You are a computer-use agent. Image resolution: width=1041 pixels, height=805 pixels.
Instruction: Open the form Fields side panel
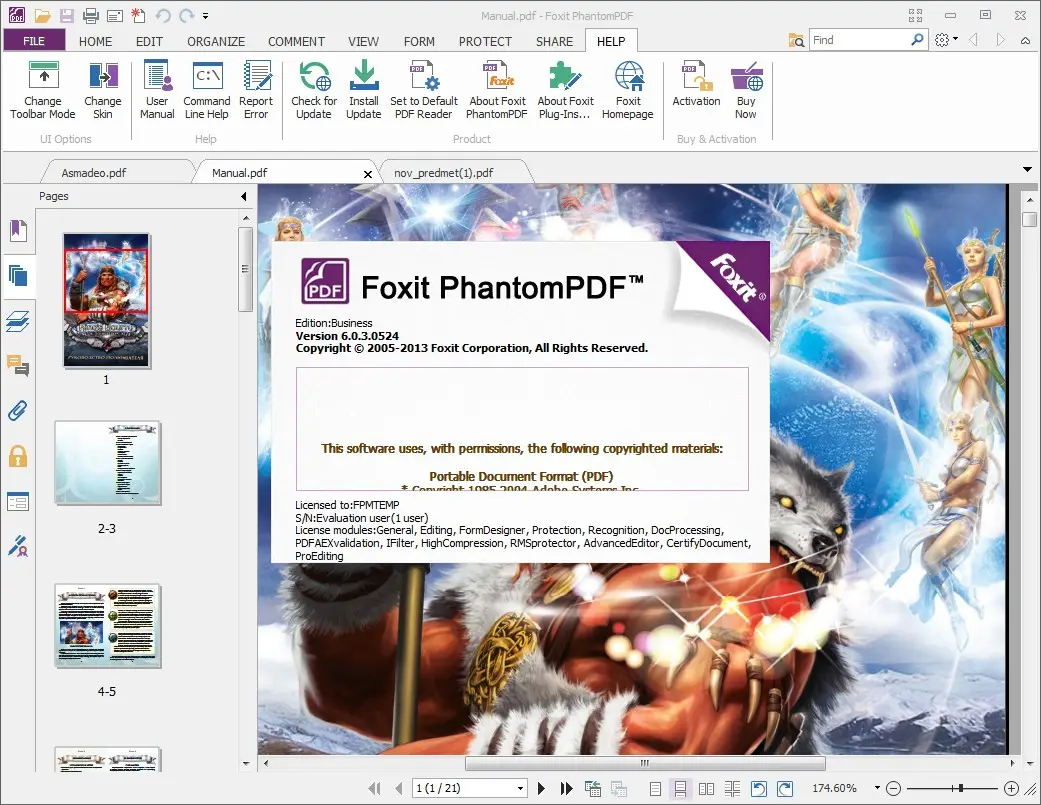tap(18, 502)
